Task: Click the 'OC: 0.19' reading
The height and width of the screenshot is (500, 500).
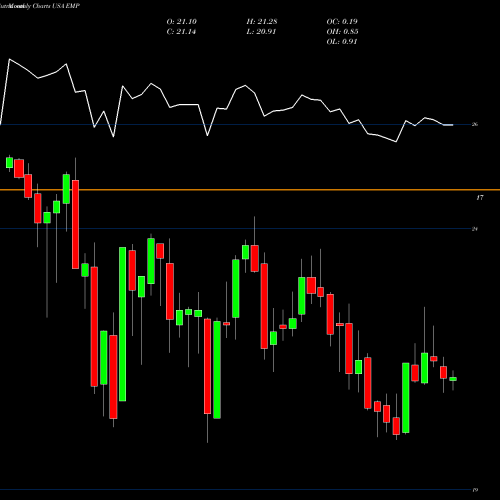Action: click(342, 21)
